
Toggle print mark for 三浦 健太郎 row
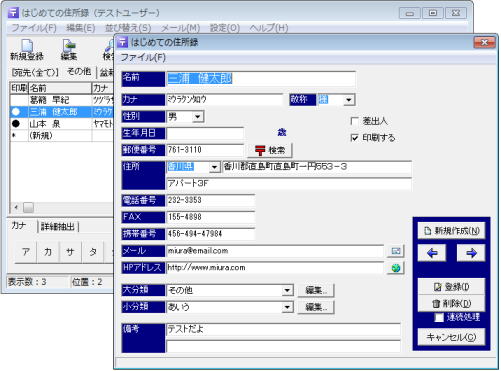pyautogui.click(x=16, y=112)
